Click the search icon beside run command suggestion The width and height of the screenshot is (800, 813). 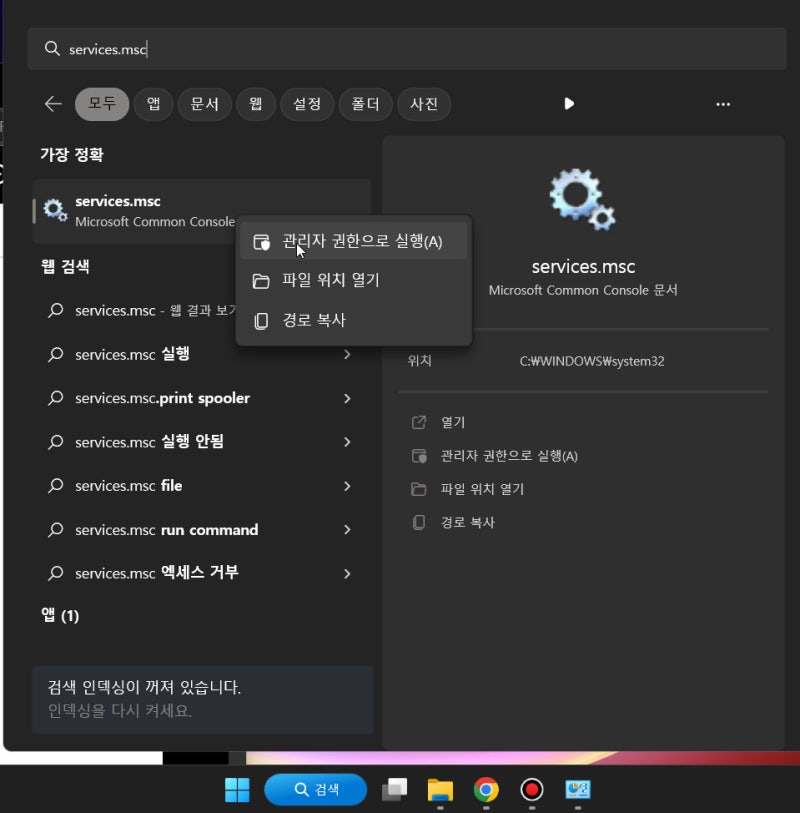tap(55, 529)
